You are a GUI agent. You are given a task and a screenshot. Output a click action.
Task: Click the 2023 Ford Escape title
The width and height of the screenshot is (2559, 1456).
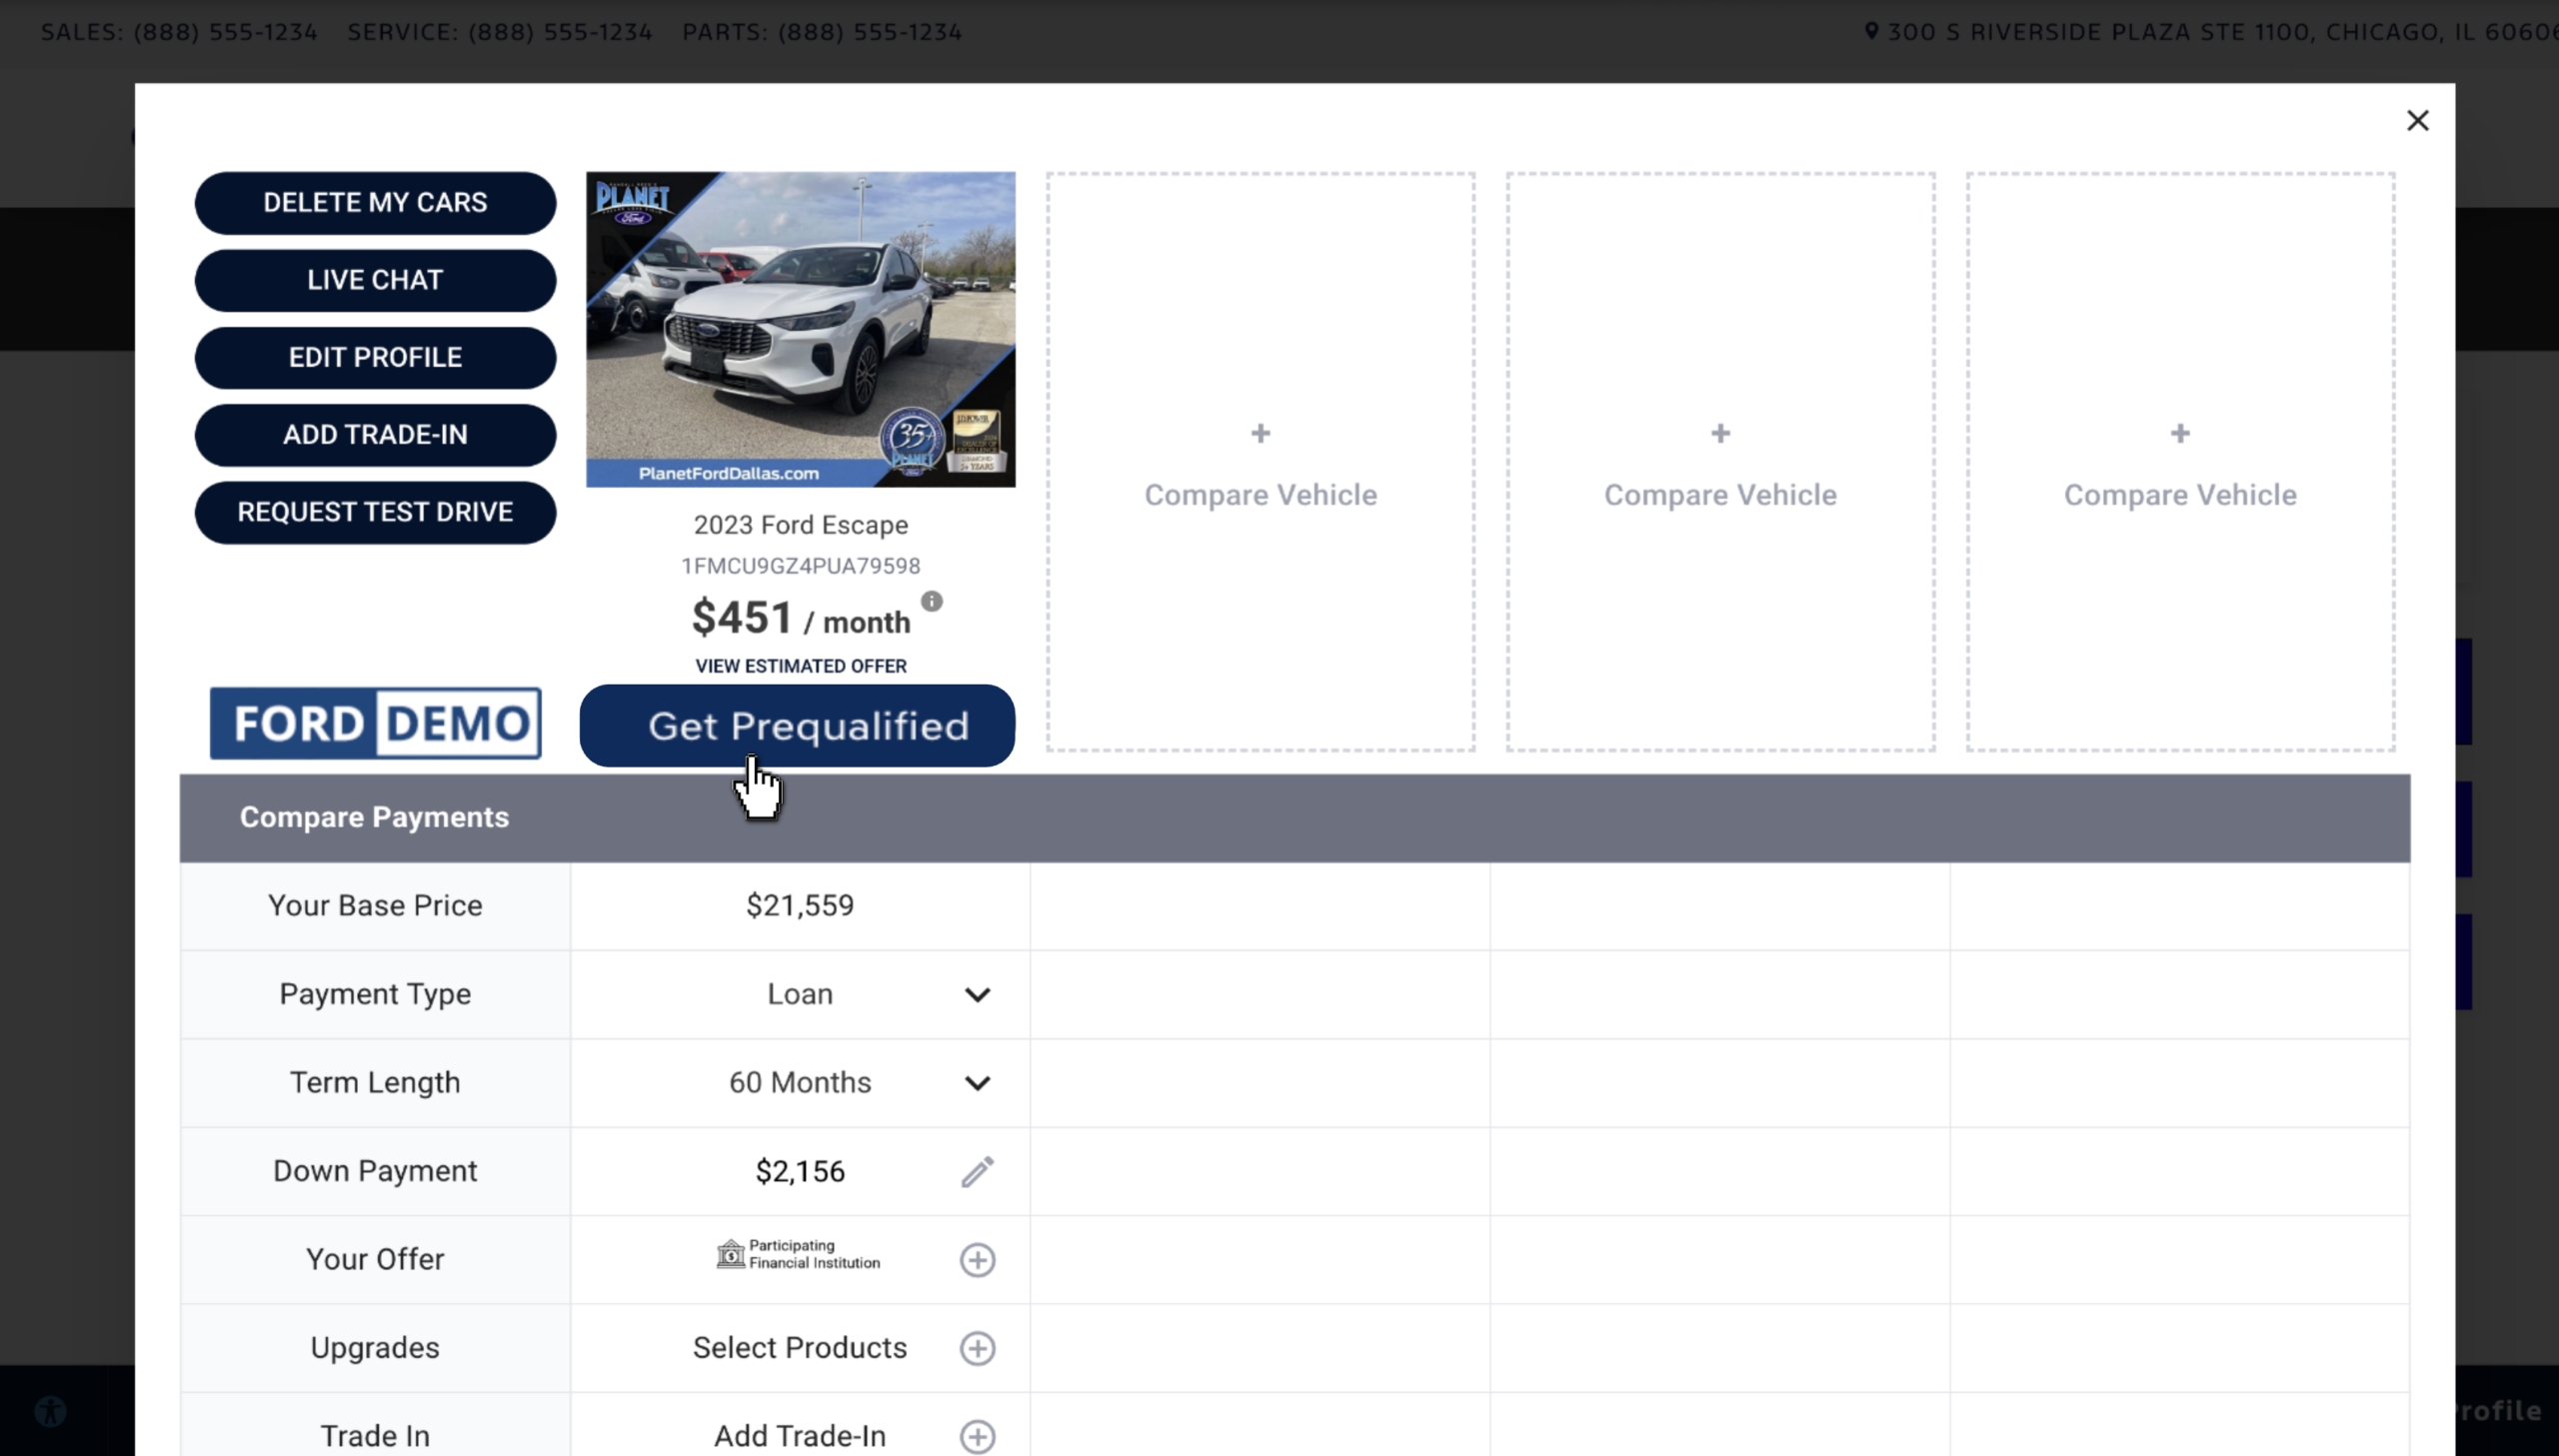pyautogui.click(x=801, y=525)
